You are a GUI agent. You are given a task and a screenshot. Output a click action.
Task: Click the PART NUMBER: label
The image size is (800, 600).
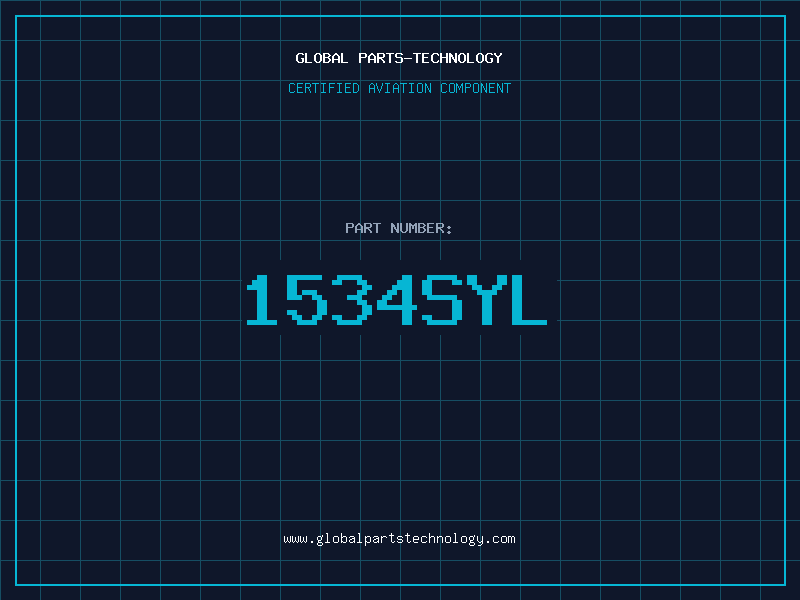[x=398, y=228]
